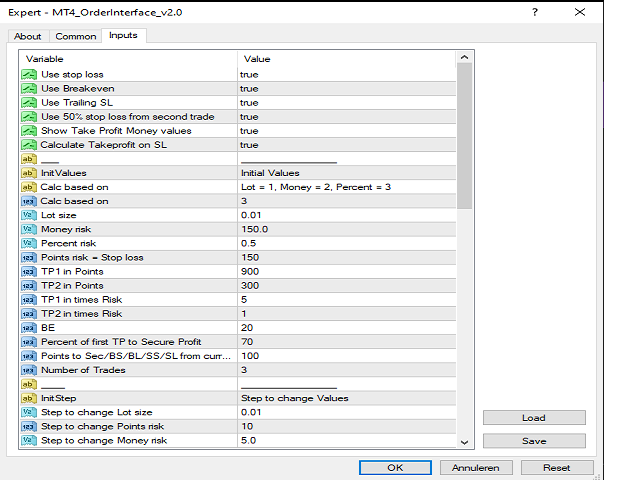The image size is (640, 480).
Task: Click the integer icon beside Calc based on value 3
Action: coord(29,201)
